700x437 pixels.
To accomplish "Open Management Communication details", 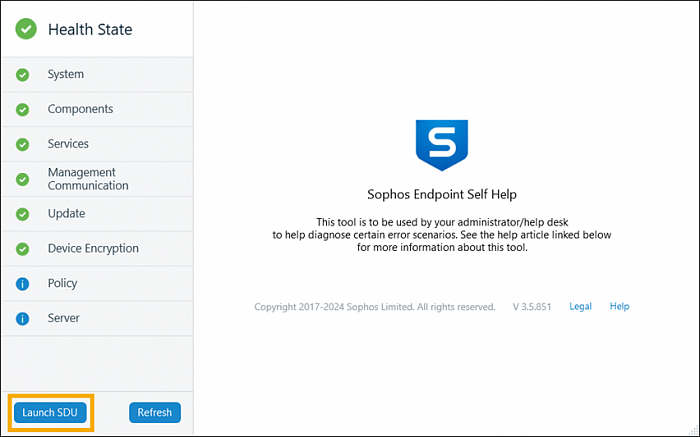I will (x=88, y=180).
